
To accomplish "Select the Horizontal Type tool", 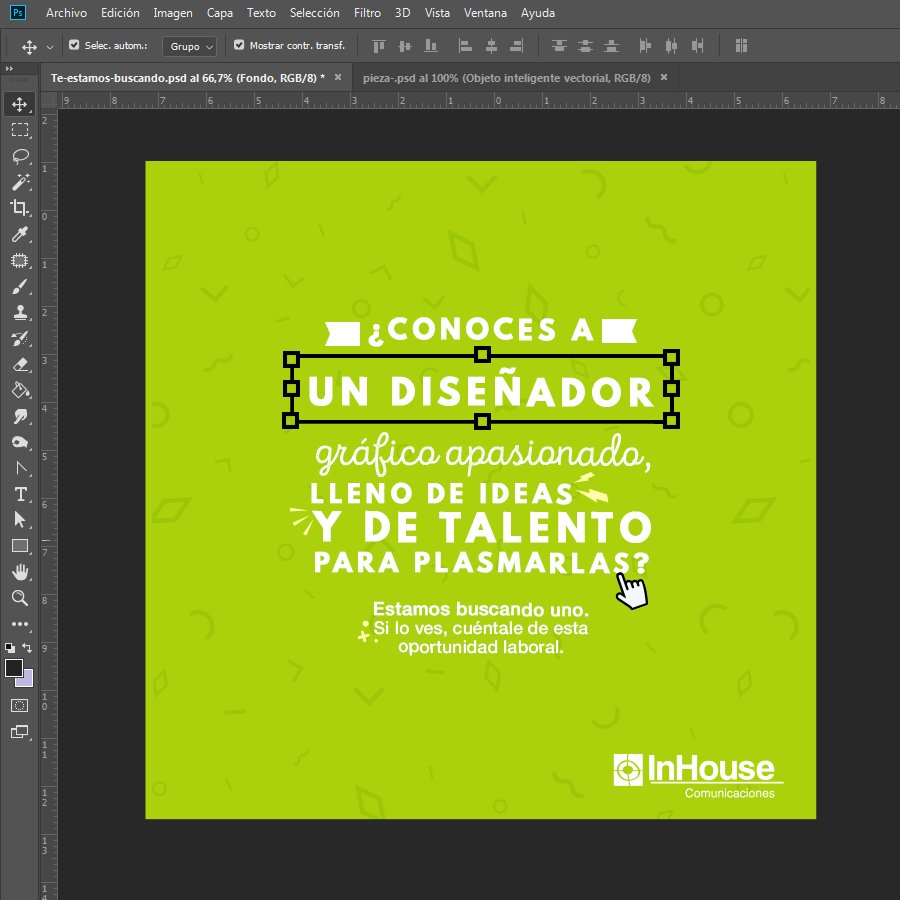I will point(20,494).
